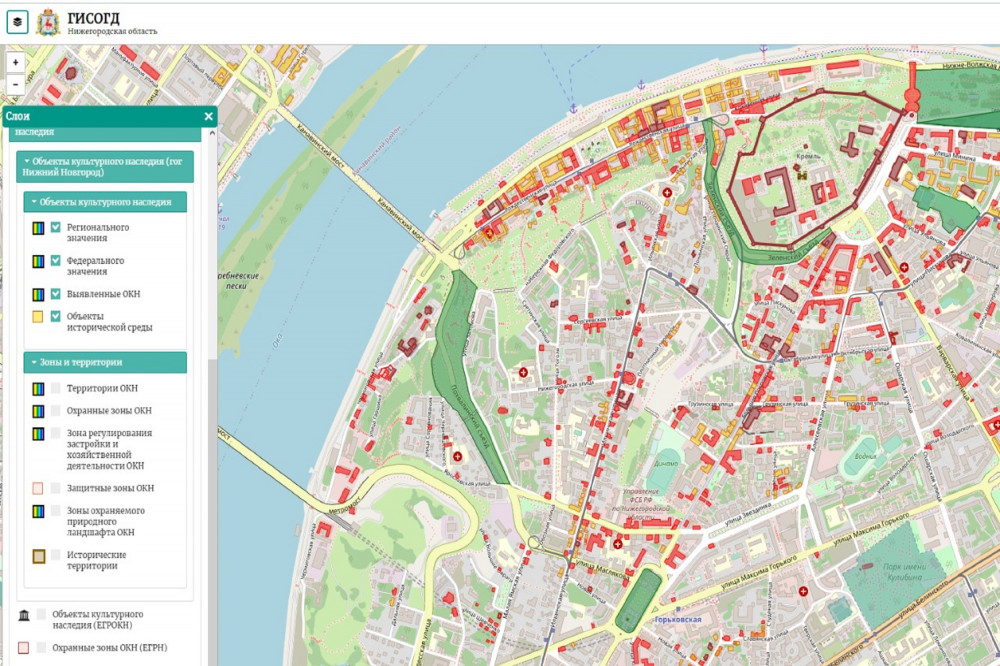The width and height of the screenshot is (1000, 666).
Task: Enable the Охранные зоны ОКН layer
Action: [57, 410]
